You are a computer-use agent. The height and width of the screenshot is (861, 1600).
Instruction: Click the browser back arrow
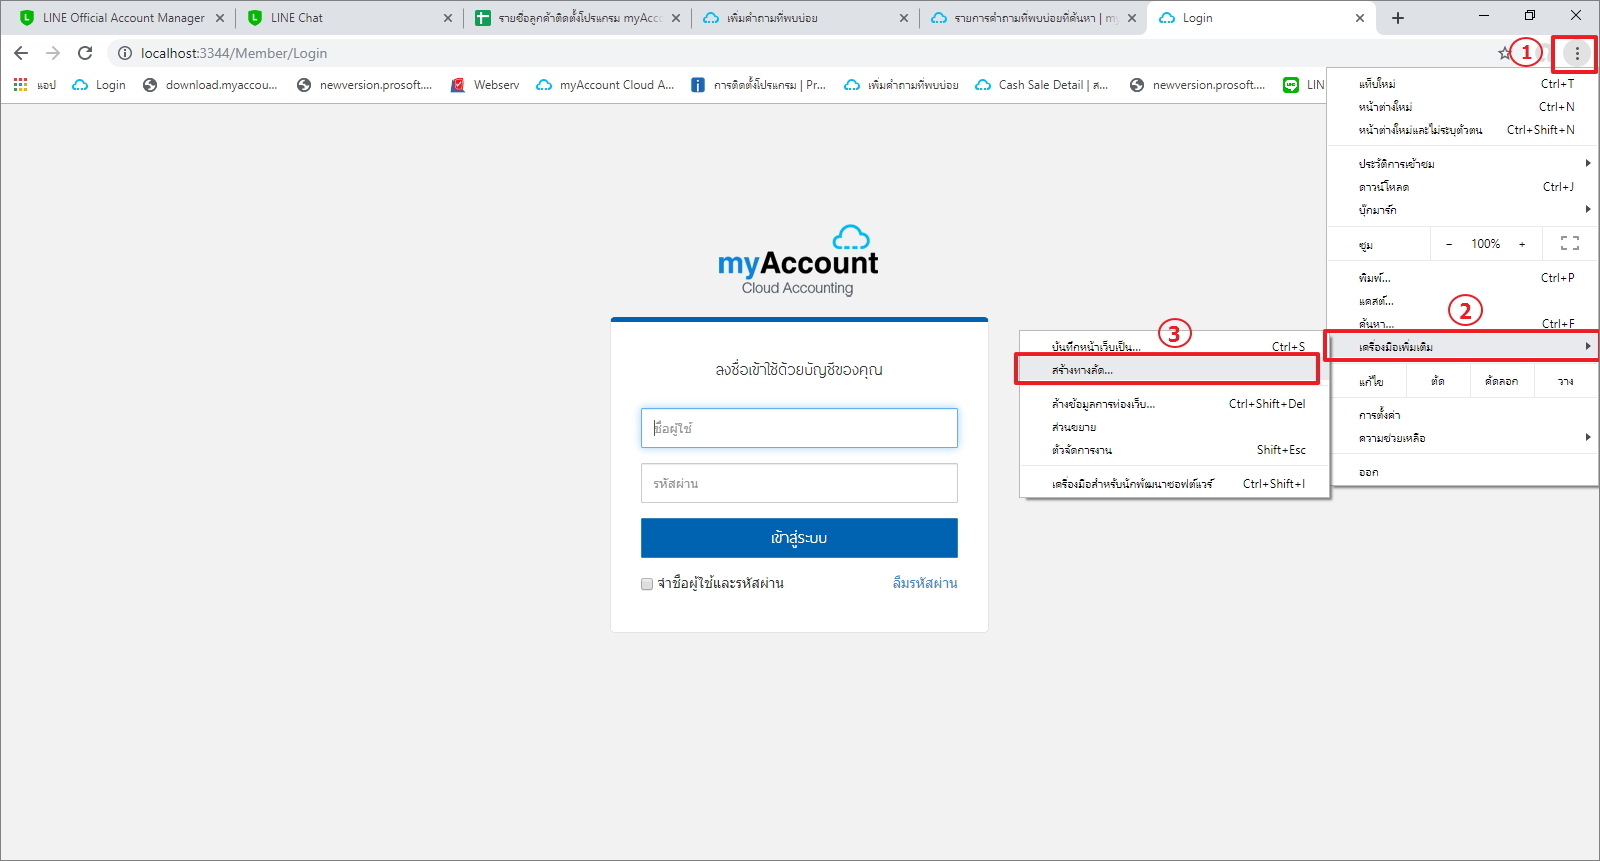pyautogui.click(x=21, y=53)
